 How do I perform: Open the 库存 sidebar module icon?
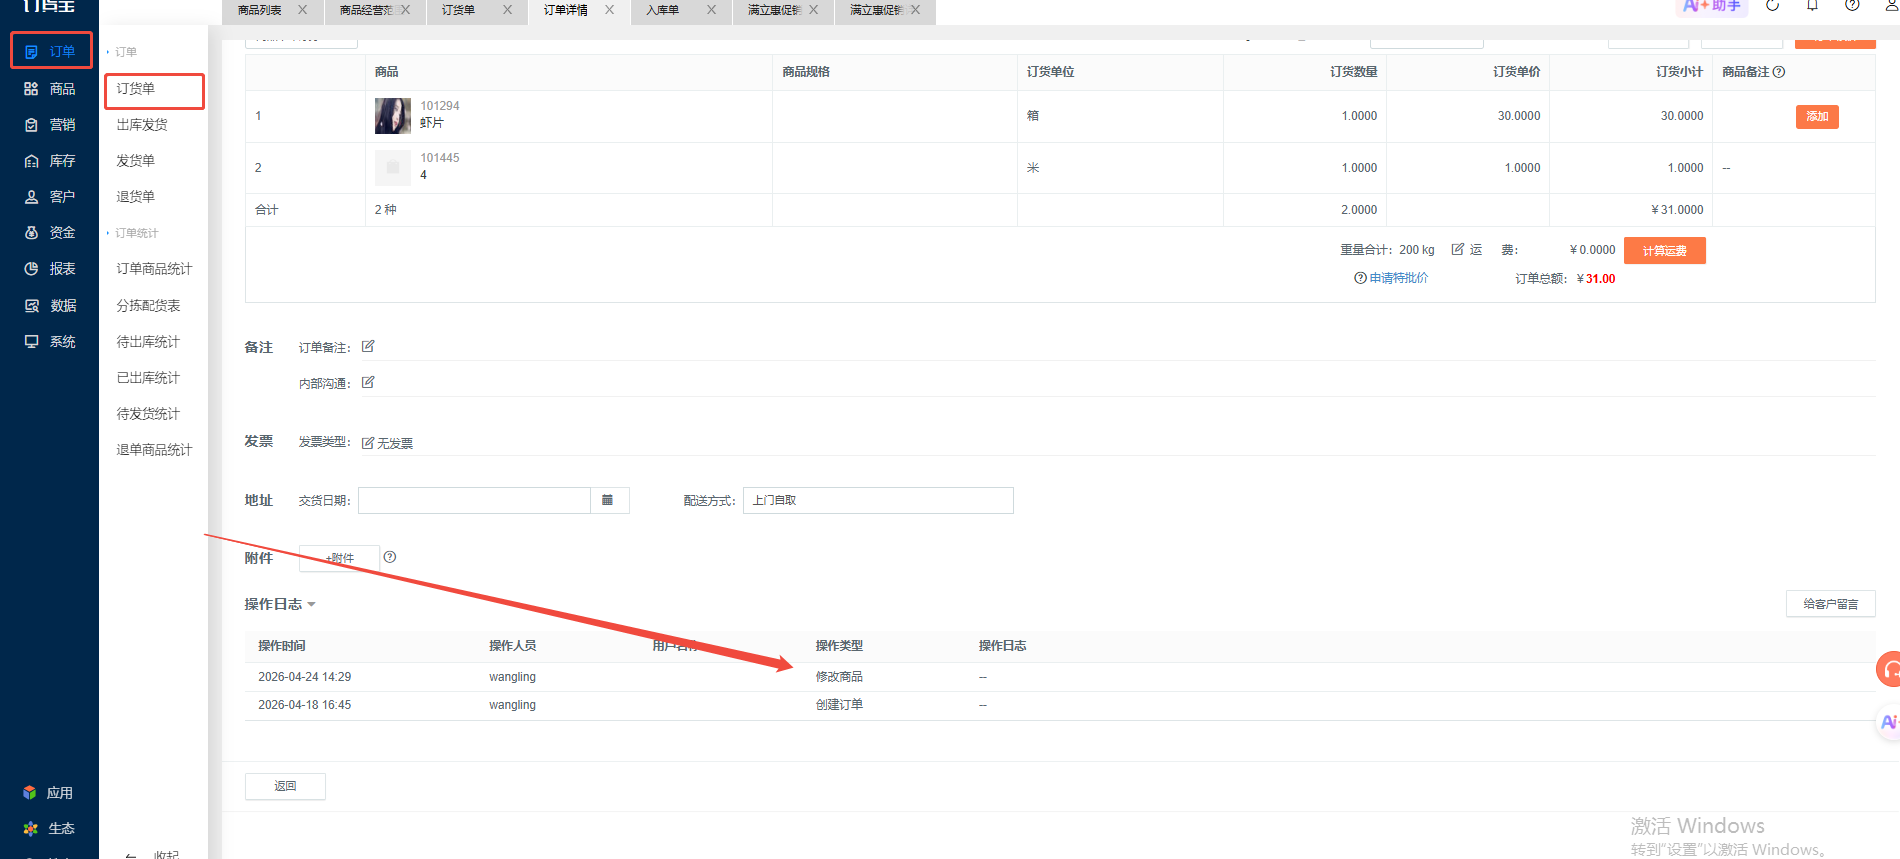[x=31, y=161]
